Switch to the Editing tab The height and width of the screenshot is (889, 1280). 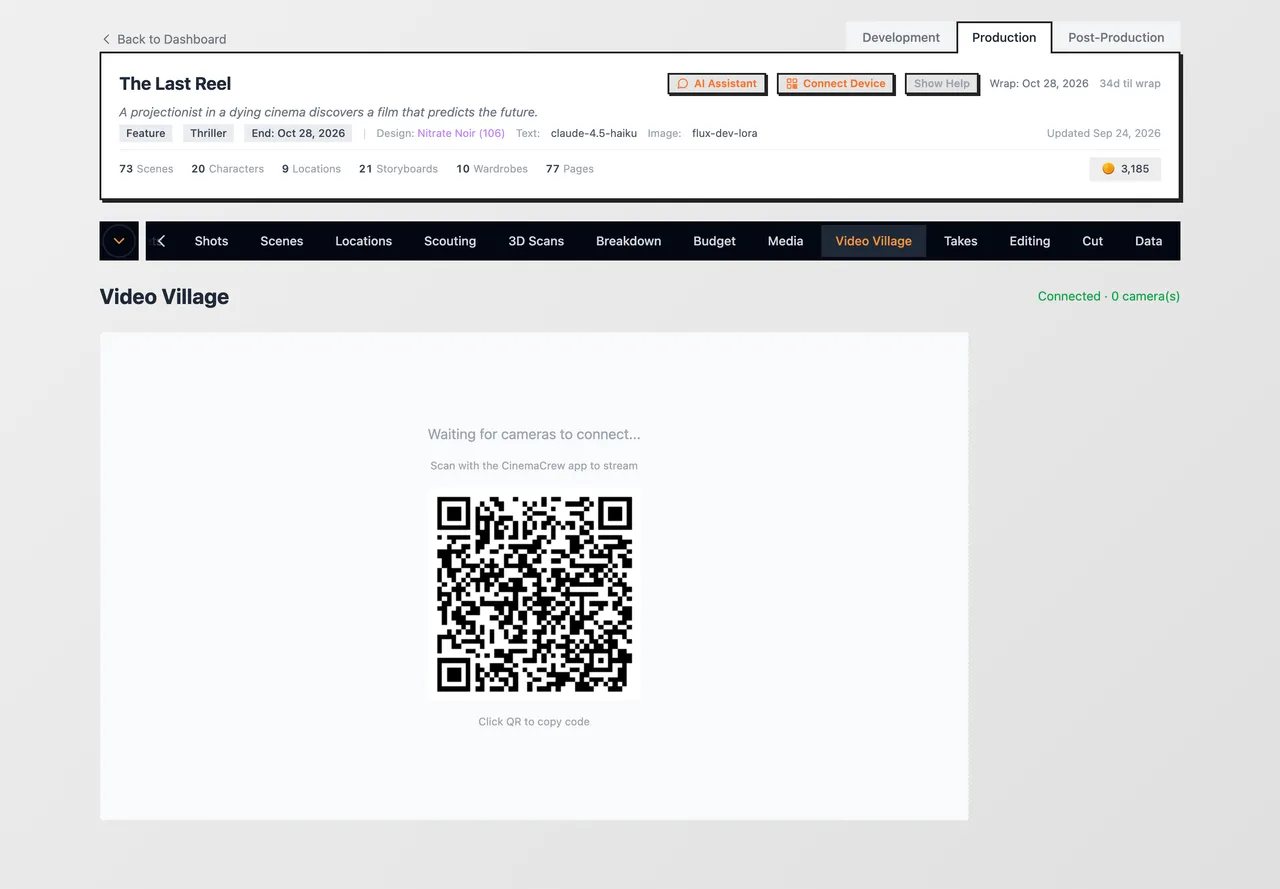point(1030,241)
